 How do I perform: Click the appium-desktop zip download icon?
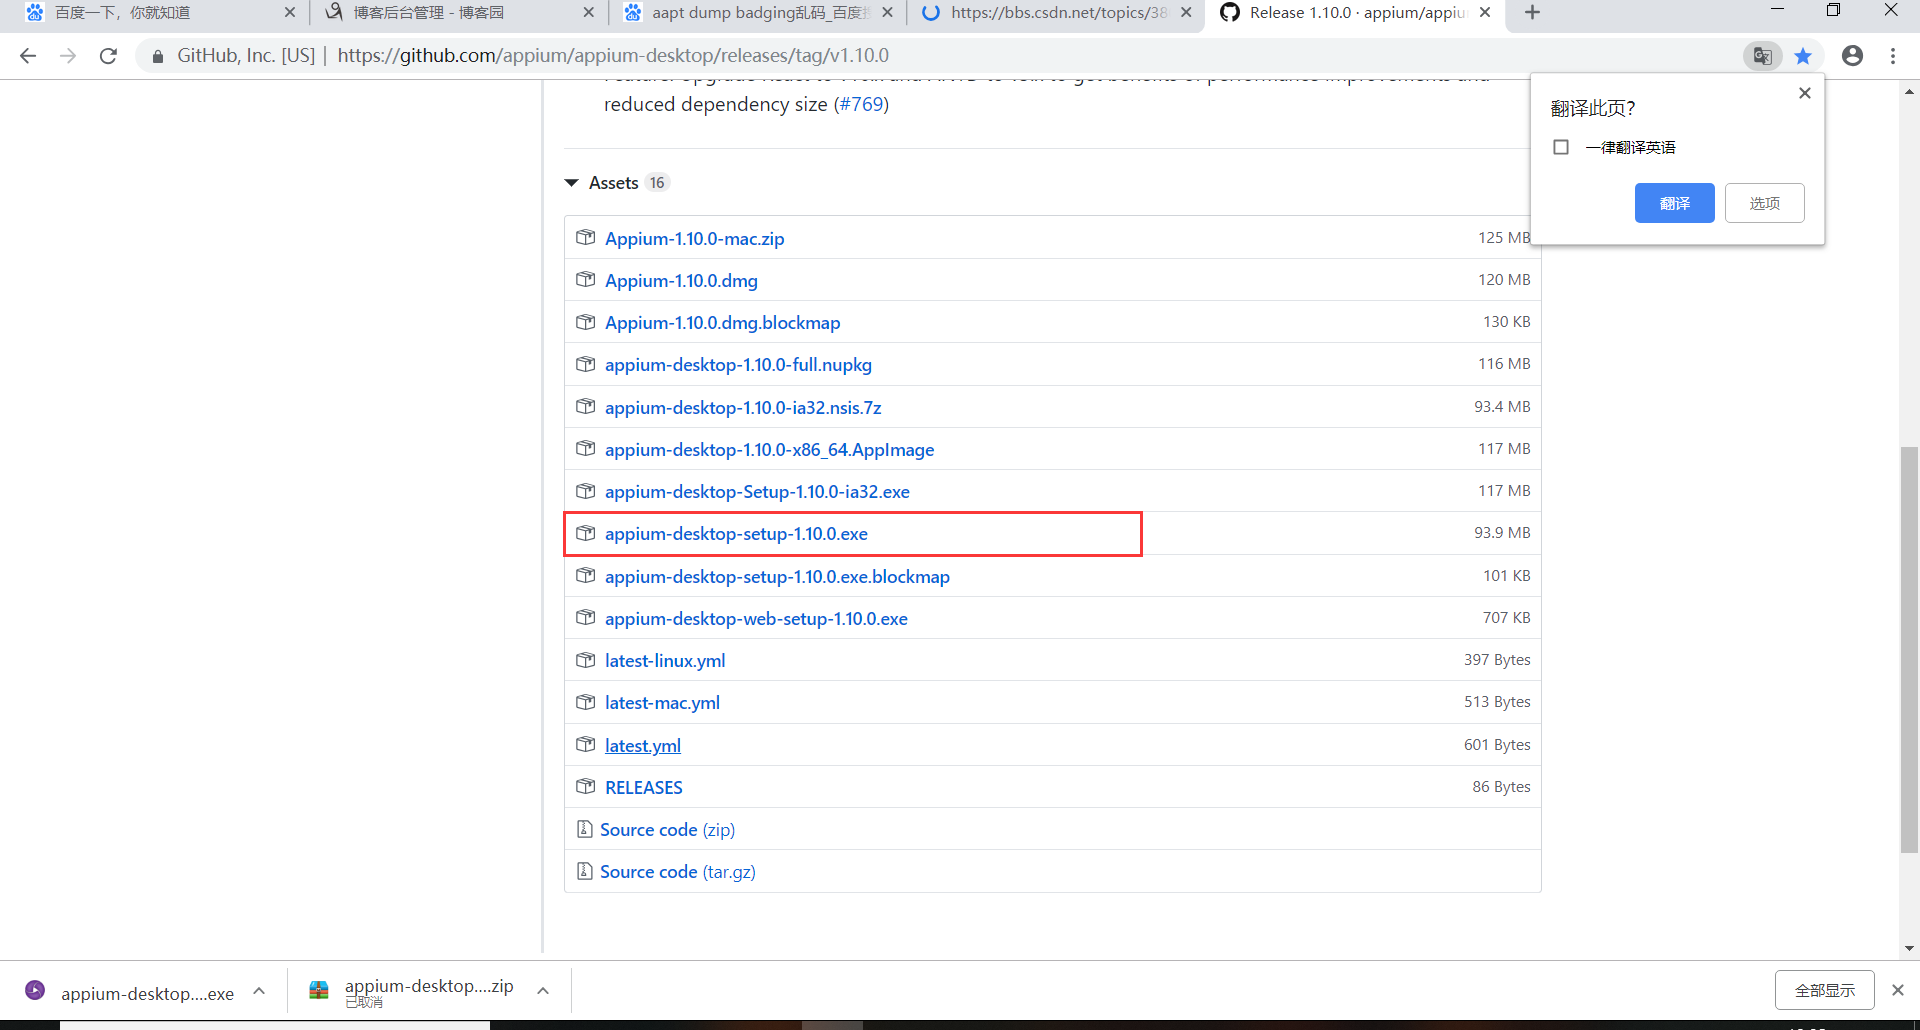point(319,990)
